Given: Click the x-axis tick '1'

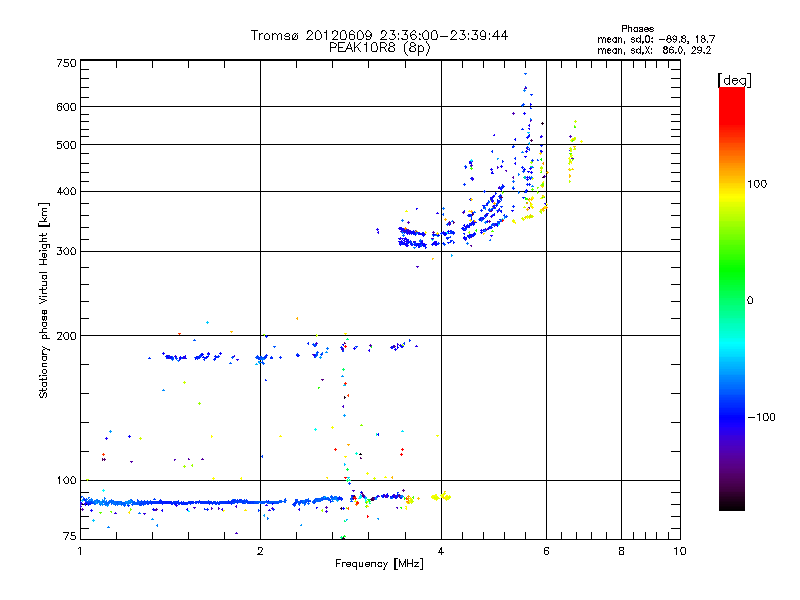Looking at the screenshot, I should [x=80, y=551].
